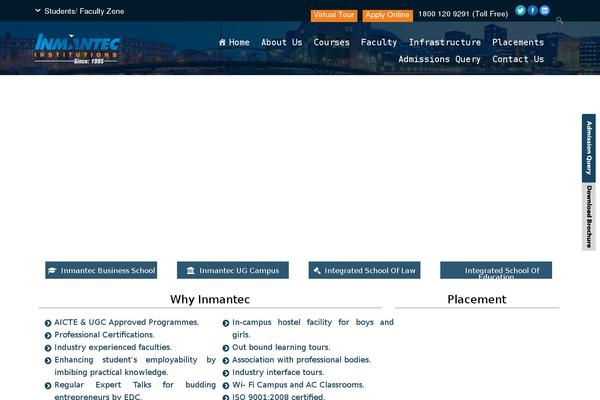Viewport: 600px width, 400px height.
Task: Click building icon on UG Campus button
Action: 191,271
